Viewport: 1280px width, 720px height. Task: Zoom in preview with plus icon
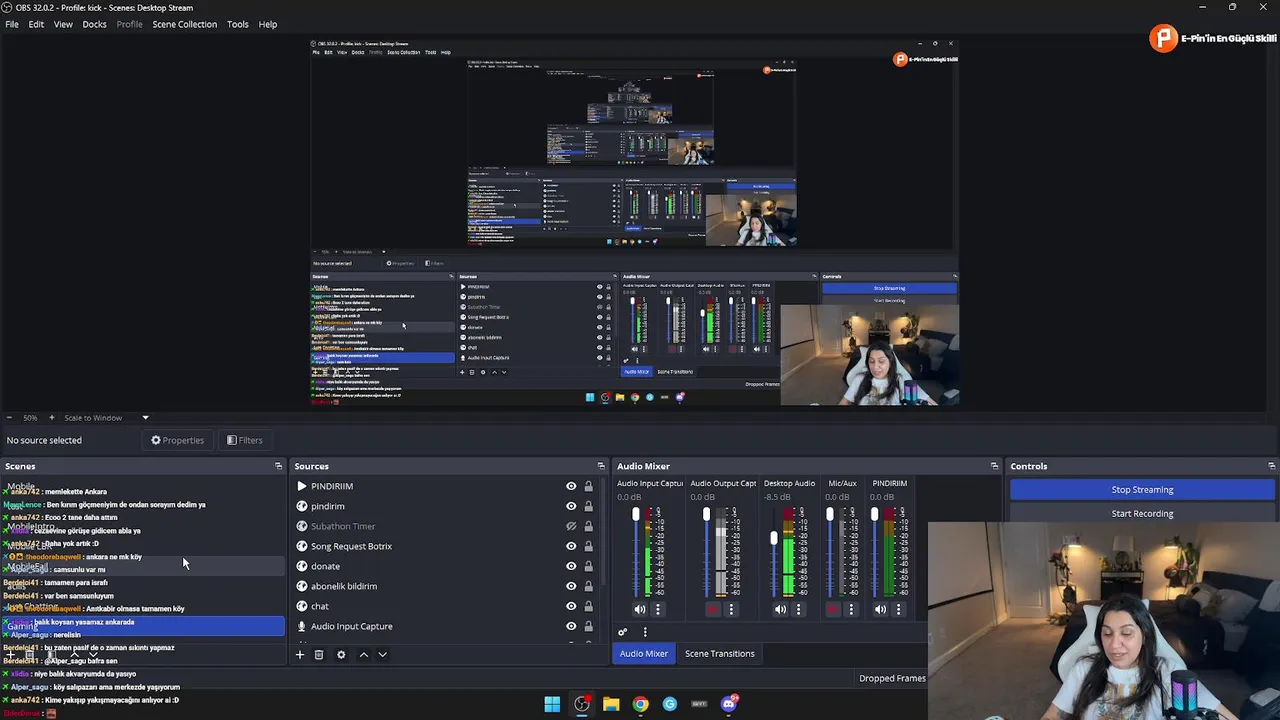(x=52, y=417)
